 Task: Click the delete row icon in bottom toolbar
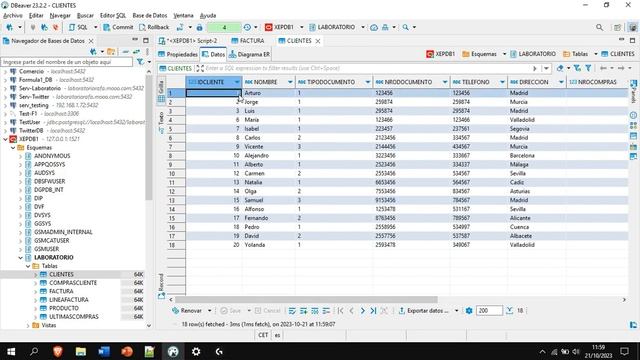[326, 311]
